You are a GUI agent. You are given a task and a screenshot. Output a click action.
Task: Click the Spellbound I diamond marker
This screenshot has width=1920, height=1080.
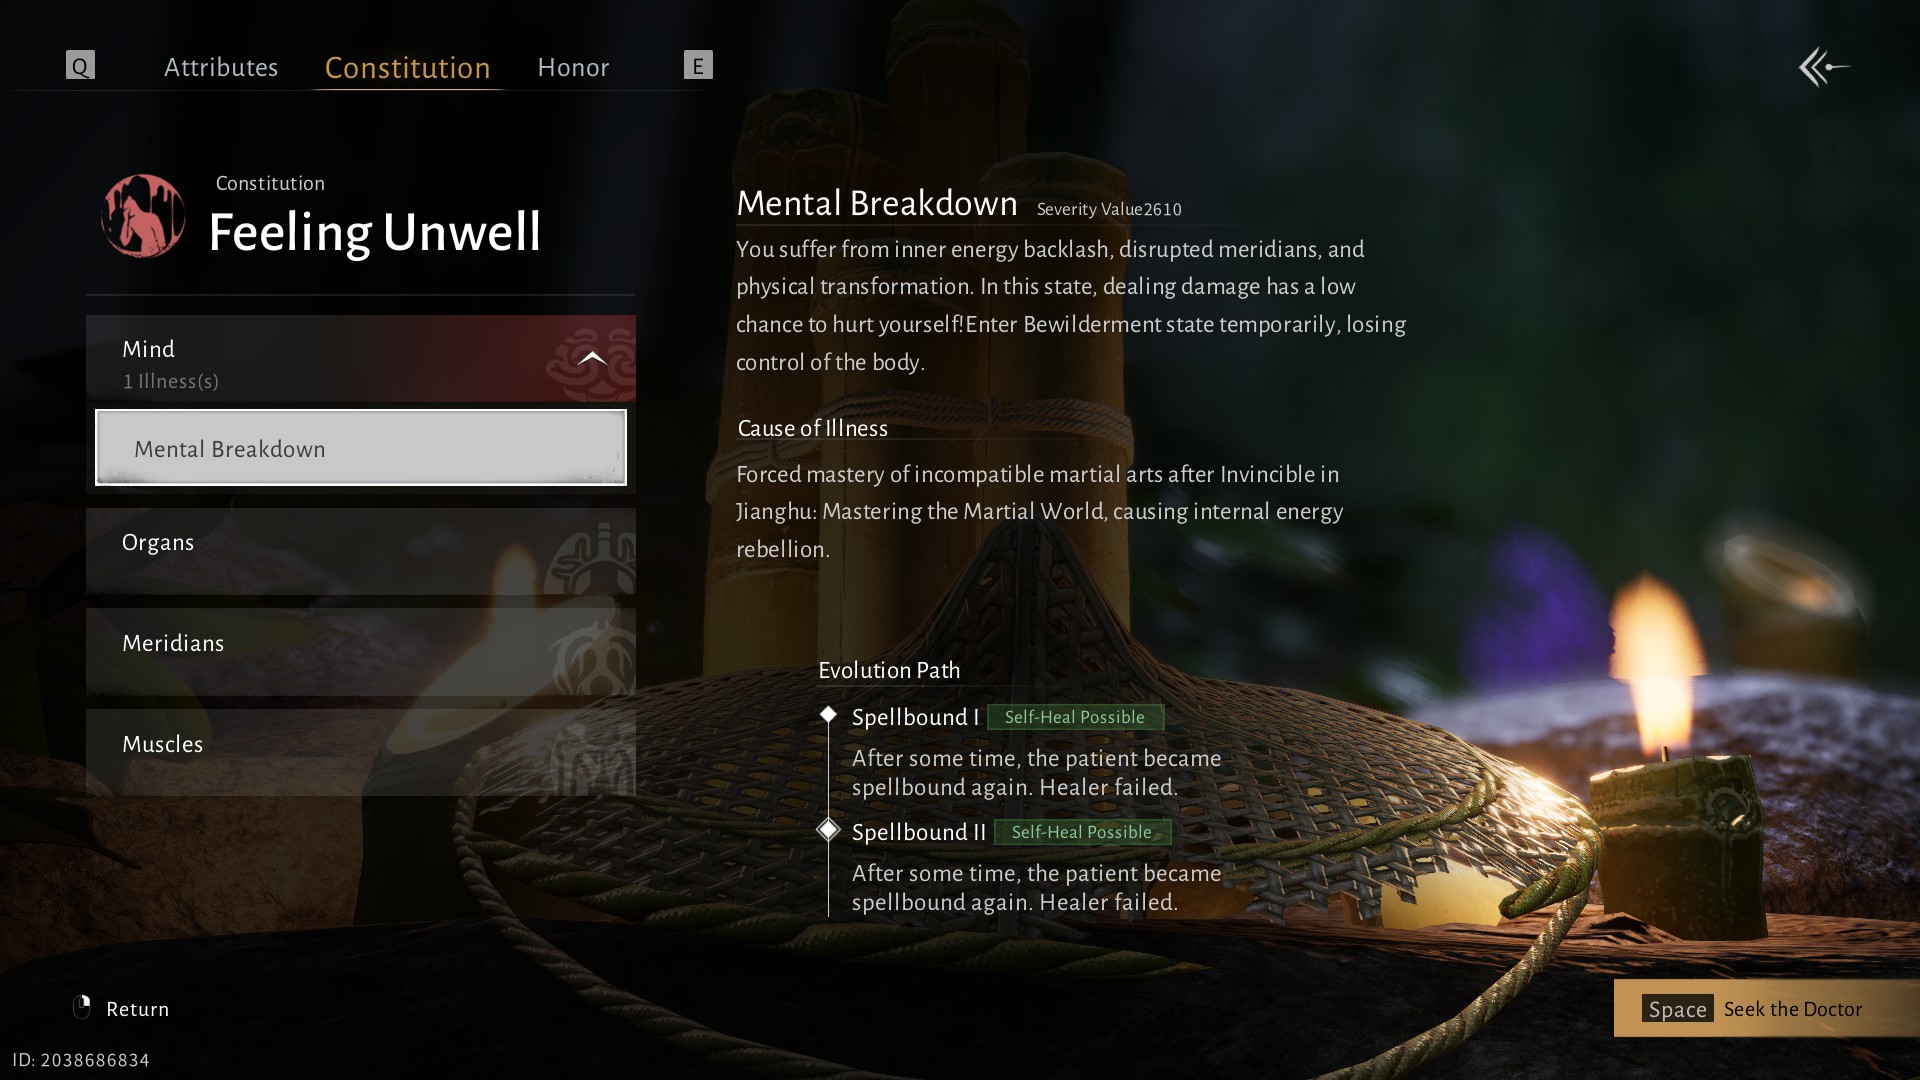coord(828,714)
